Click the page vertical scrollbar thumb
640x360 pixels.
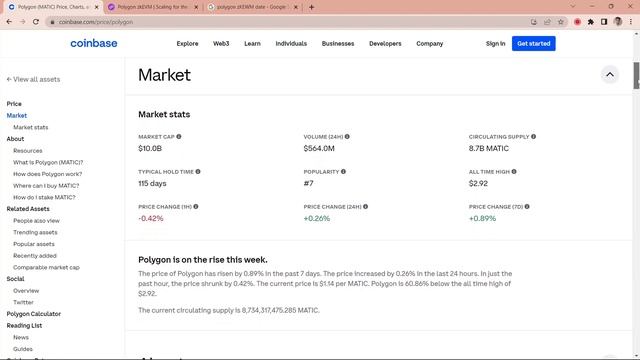pos(636,76)
